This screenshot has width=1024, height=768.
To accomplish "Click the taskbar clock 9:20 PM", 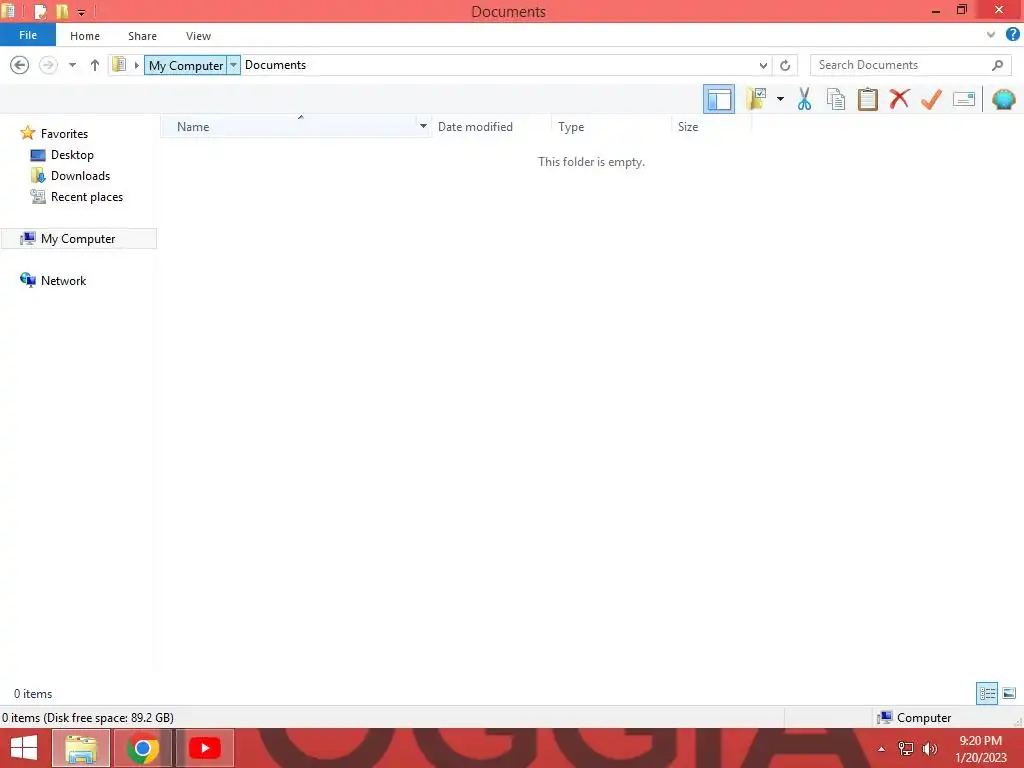I will pyautogui.click(x=980, y=741).
